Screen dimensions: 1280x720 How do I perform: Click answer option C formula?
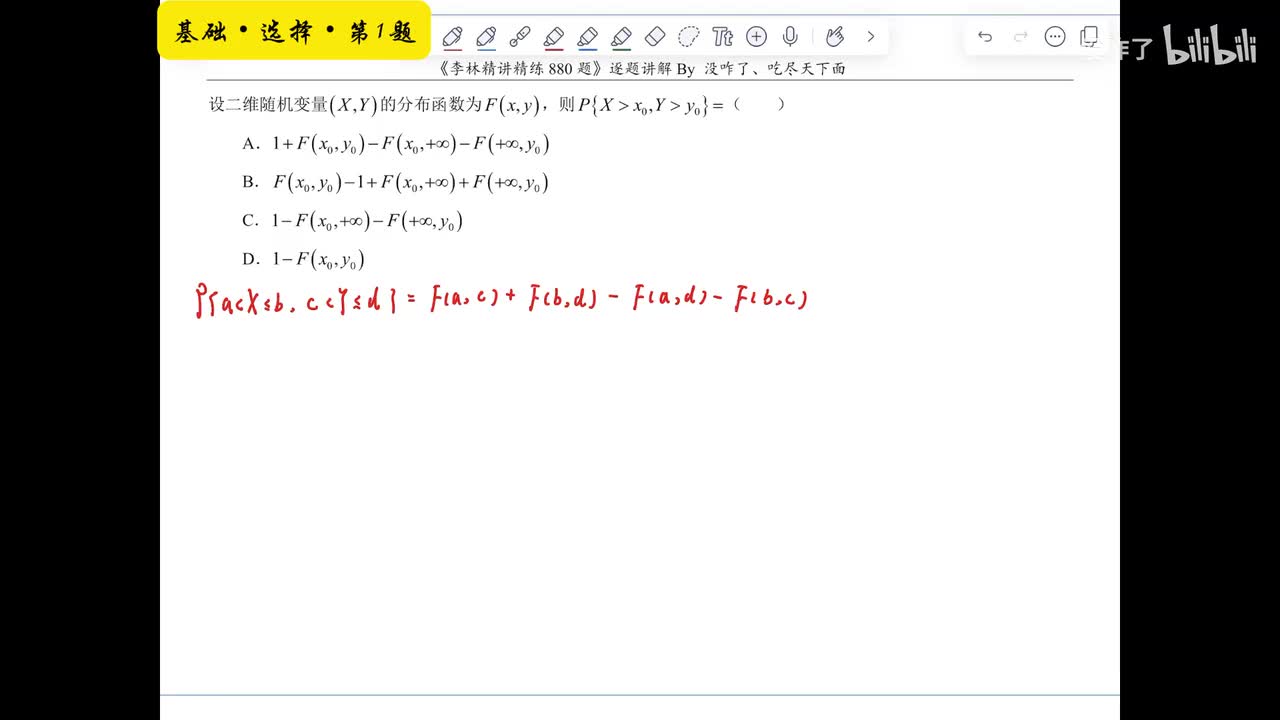(x=367, y=221)
